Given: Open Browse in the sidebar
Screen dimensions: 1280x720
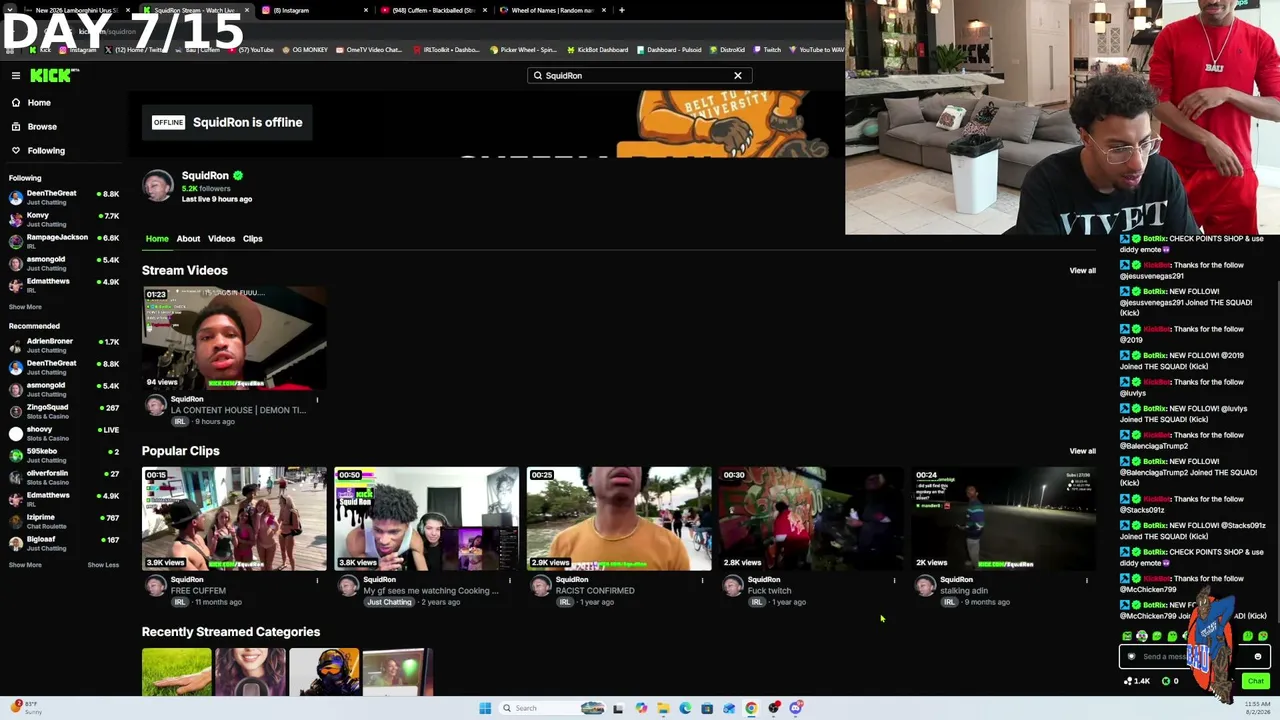Looking at the screenshot, I should [x=42, y=127].
